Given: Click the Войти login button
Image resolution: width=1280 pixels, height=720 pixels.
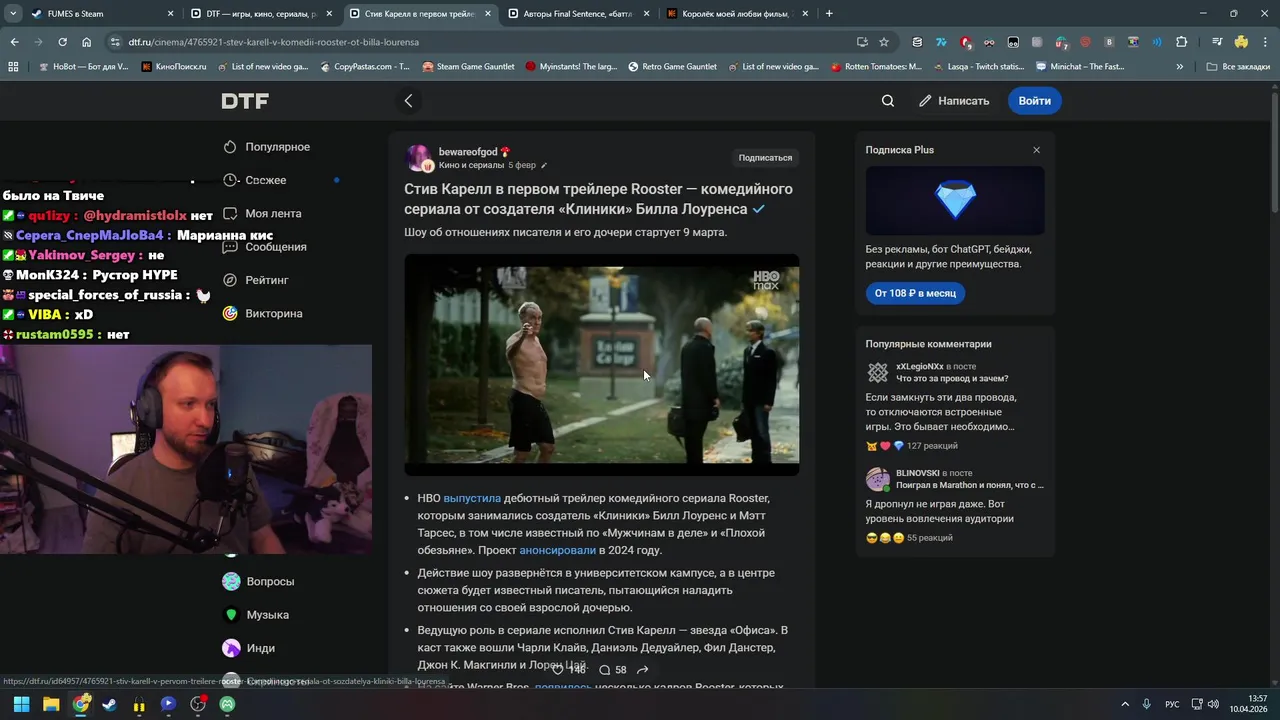Looking at the screenshot, I should click(1034, 101).
